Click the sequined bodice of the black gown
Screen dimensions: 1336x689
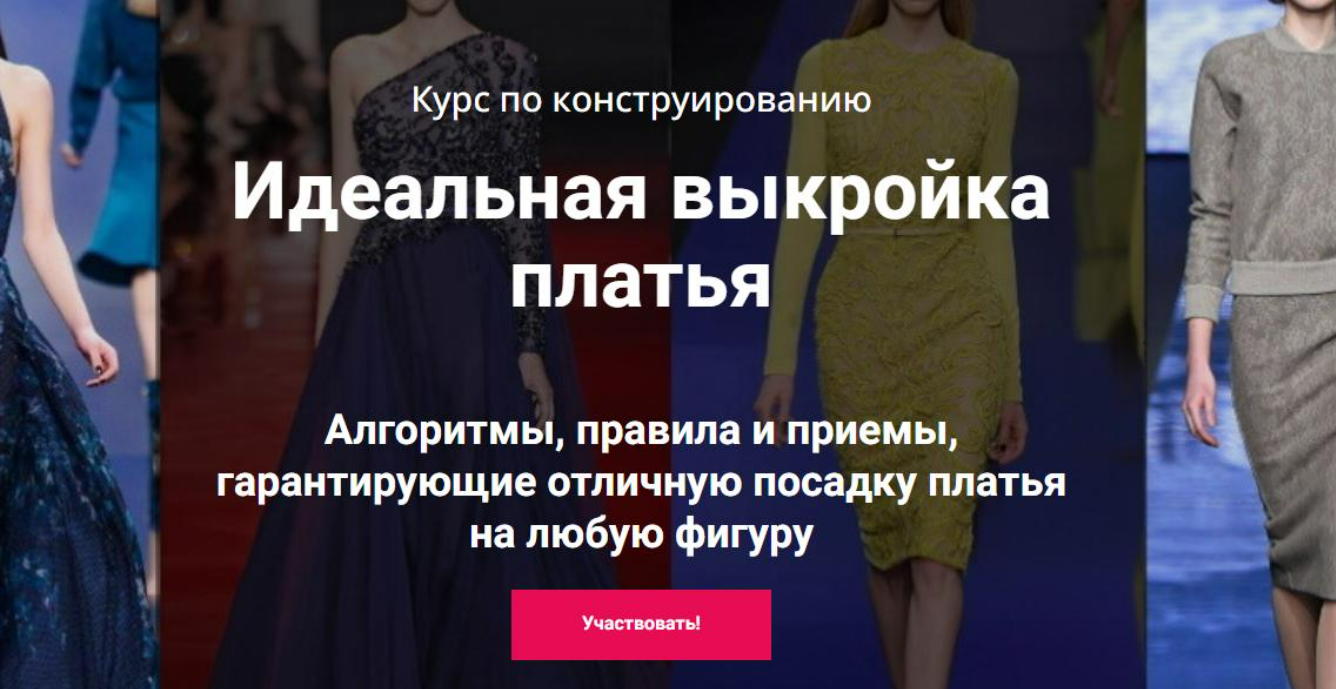440,140
